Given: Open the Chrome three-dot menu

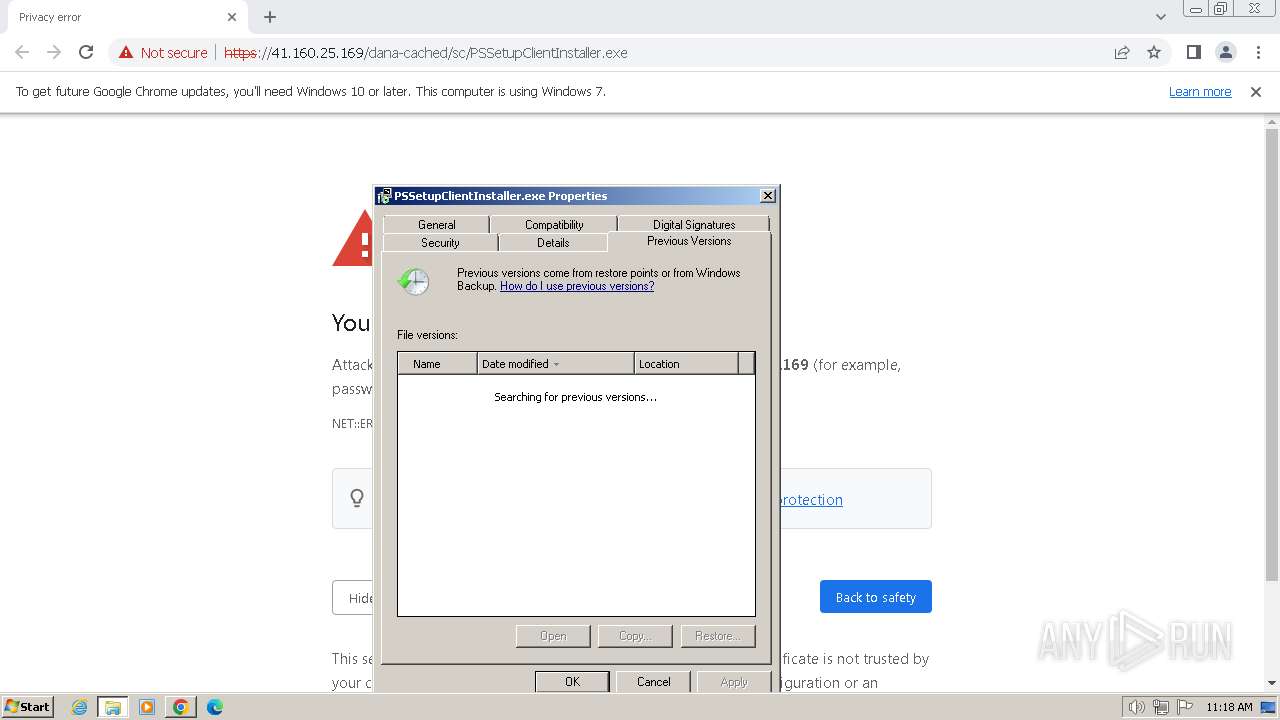Looking at the screenshot, I should 1258,52.
